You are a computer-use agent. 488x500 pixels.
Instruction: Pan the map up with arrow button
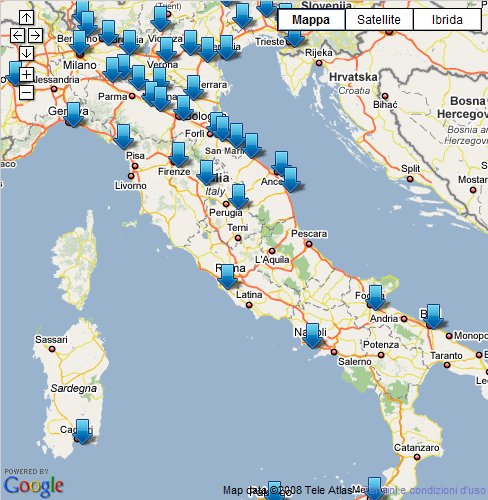pos(26,17)
